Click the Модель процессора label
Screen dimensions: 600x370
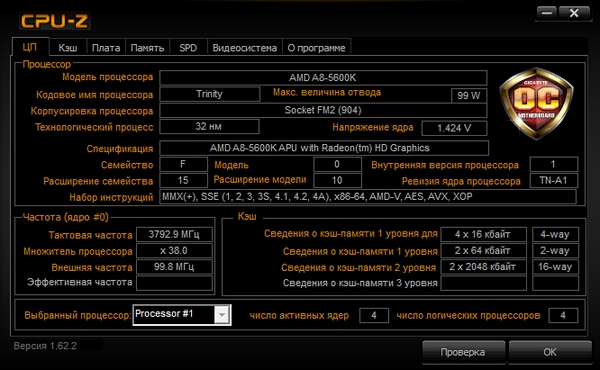(108, 77)
